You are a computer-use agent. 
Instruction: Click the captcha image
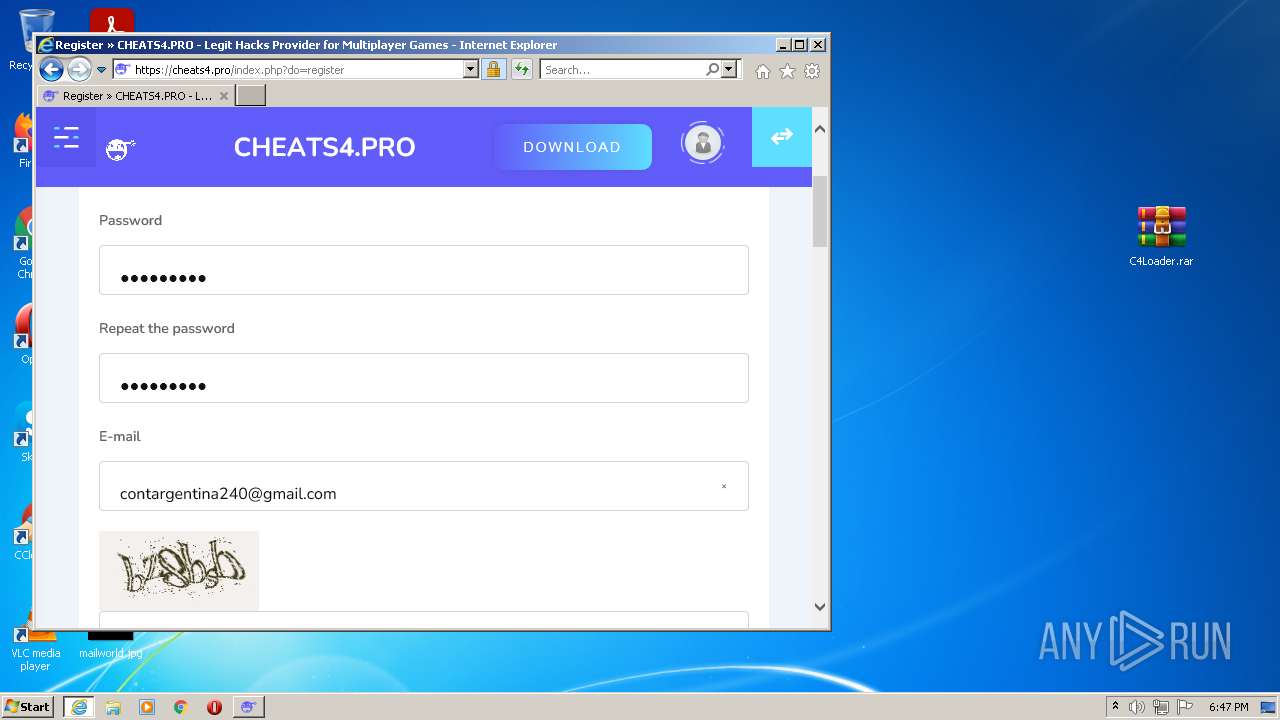(x=179, y=571)
